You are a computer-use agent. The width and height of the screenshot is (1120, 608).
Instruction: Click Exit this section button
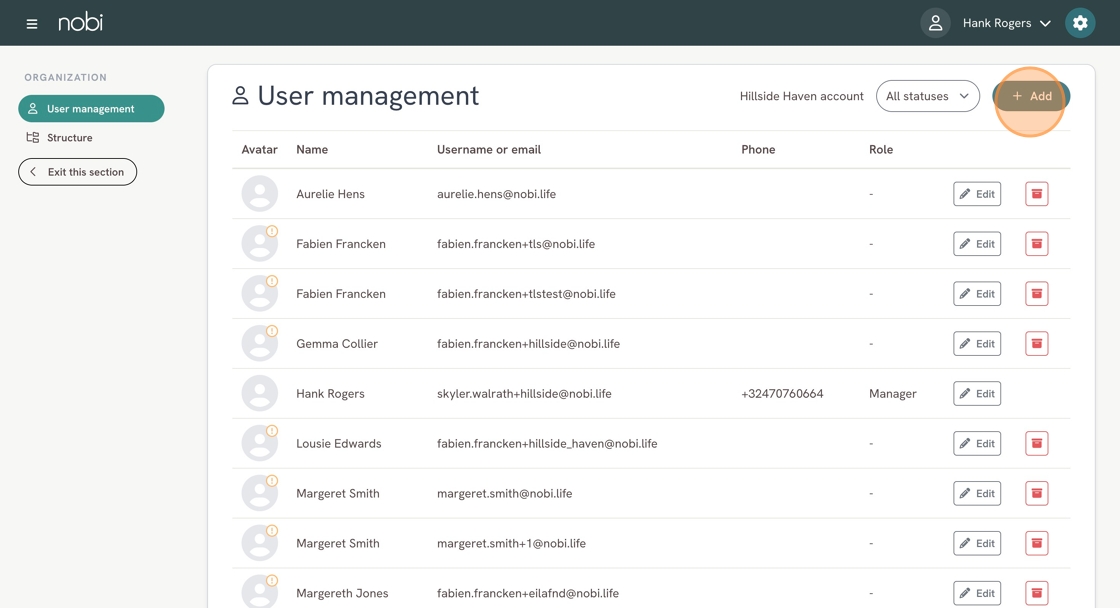click(x=77, y=172)
